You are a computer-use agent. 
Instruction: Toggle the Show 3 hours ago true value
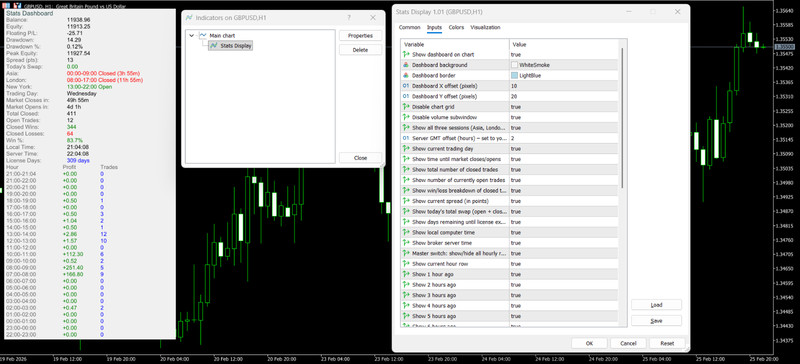[x=563, y=295]
